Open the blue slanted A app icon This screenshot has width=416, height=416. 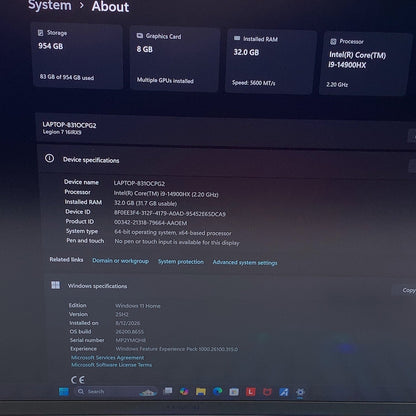[284, 392]
